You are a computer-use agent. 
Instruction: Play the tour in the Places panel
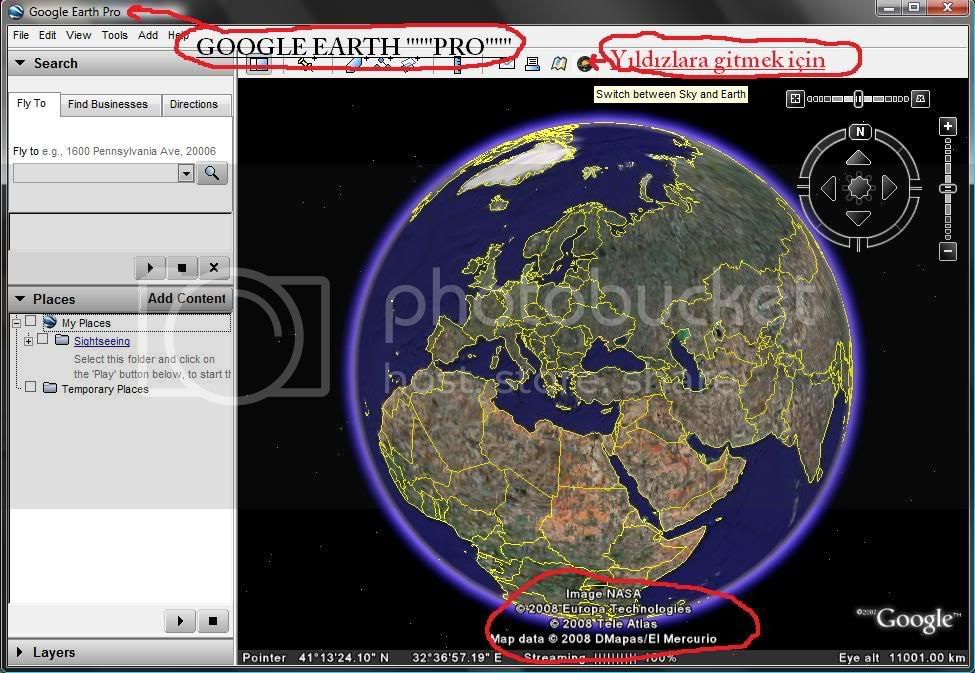click(x=180, y=621)
